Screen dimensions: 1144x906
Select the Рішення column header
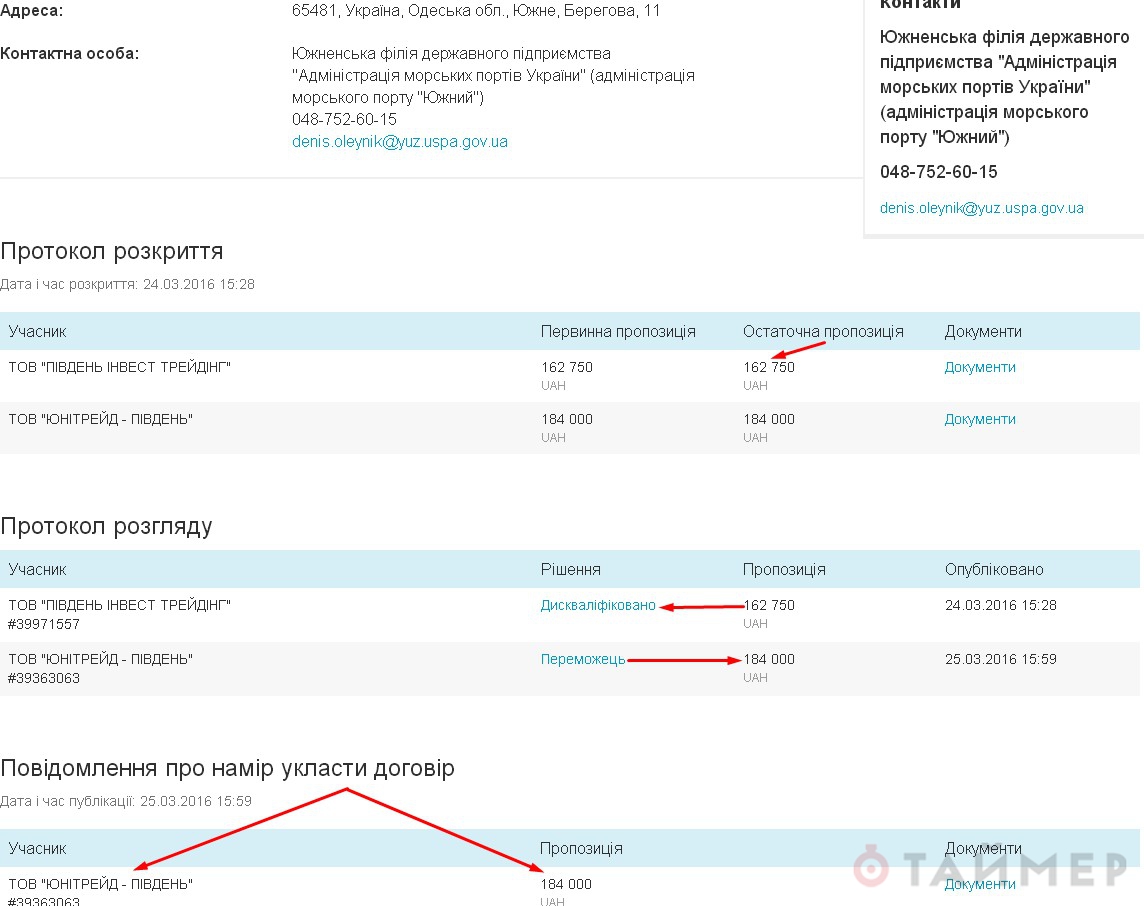point(570,569)
